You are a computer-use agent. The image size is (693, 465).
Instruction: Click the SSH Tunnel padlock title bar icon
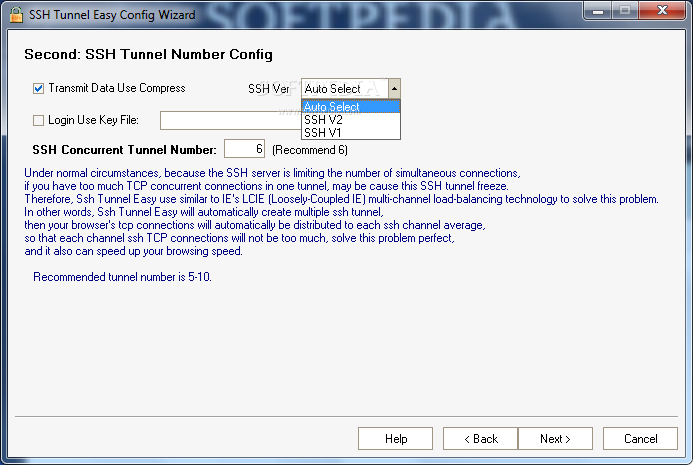coord(16,15)
